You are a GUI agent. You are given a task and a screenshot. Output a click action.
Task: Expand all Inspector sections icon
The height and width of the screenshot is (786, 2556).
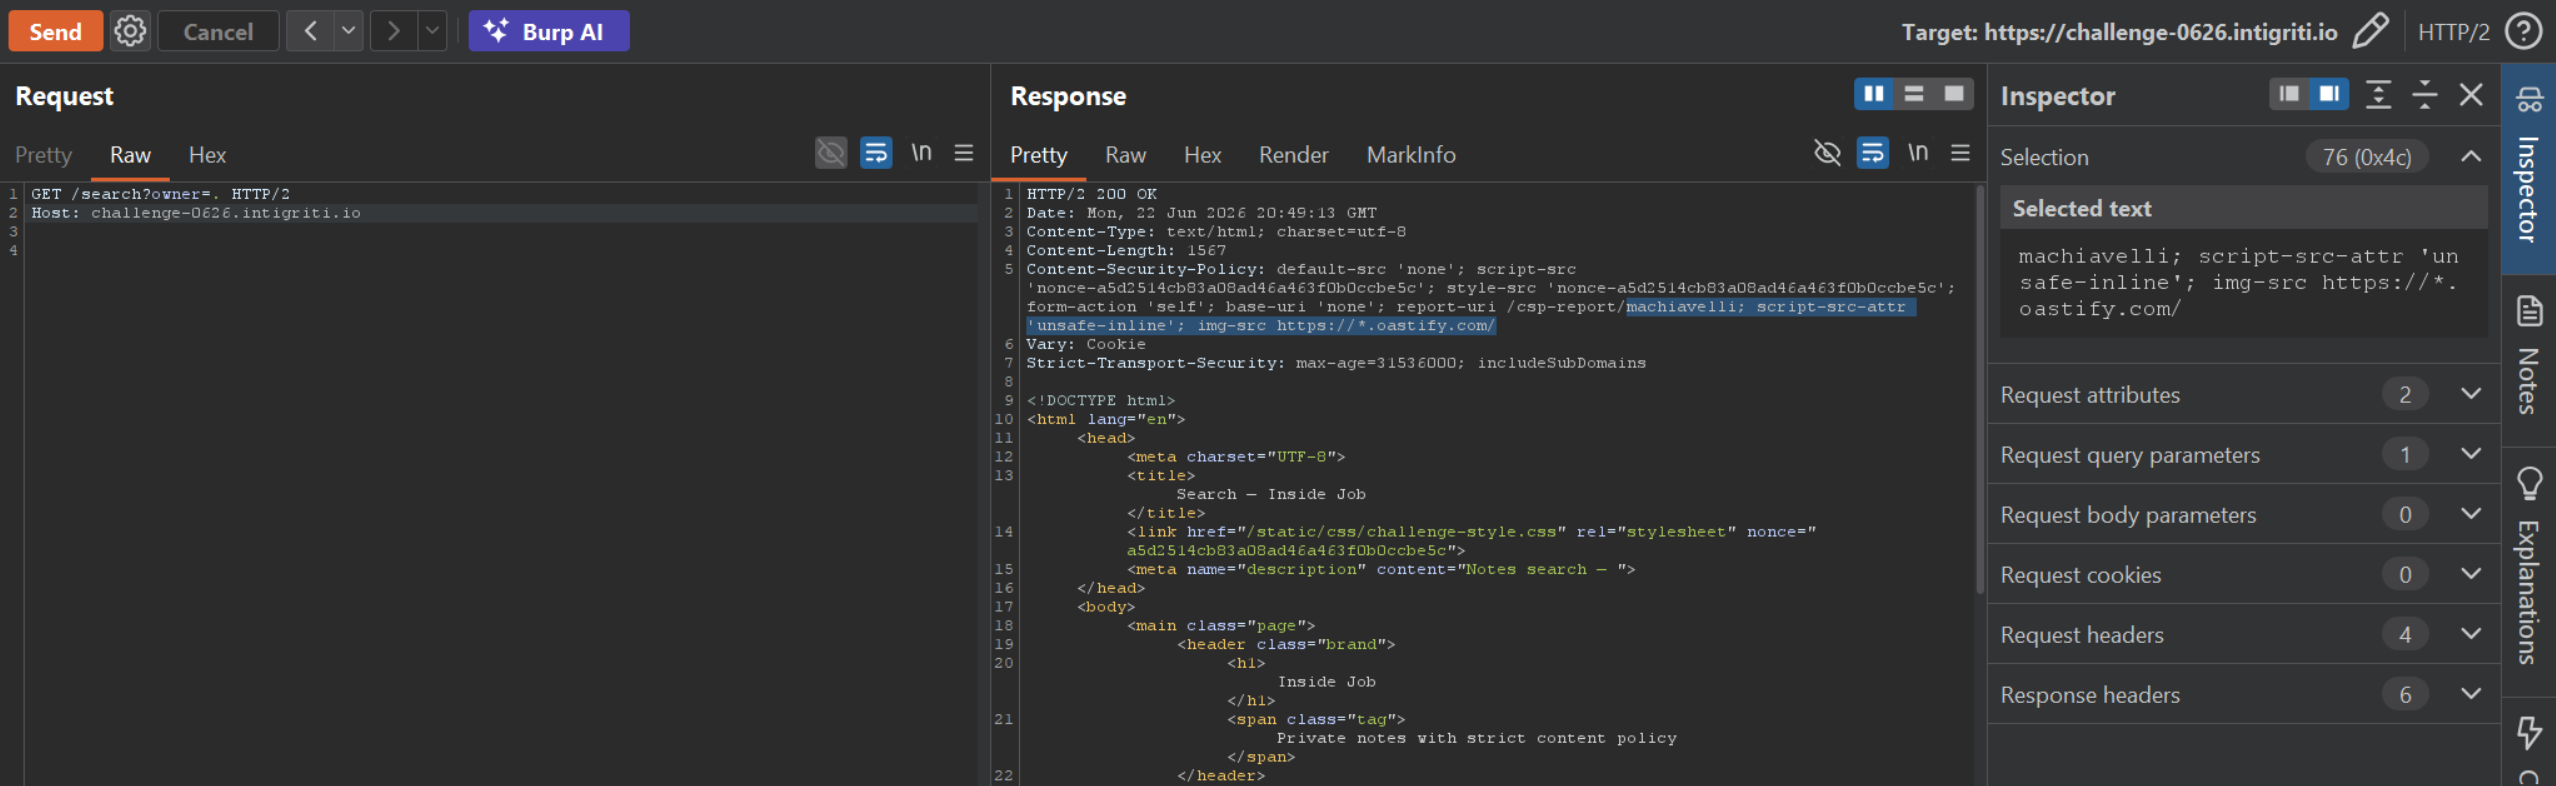click(2378, 95)
